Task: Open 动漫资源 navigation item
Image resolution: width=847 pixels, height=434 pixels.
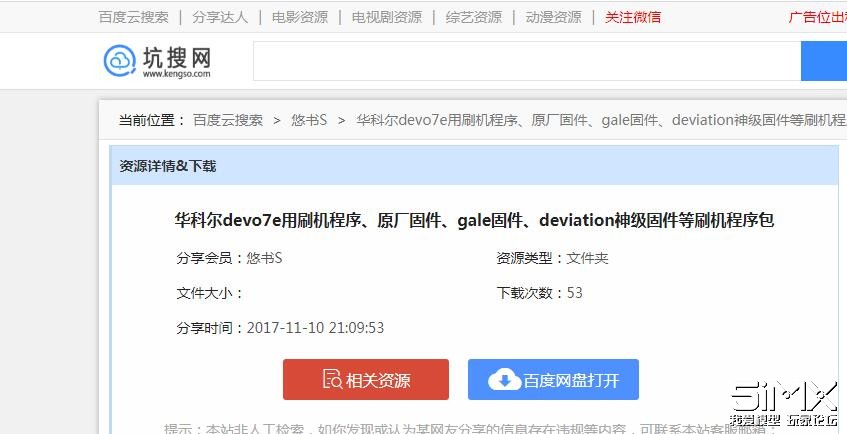Action: coord(554,17)
